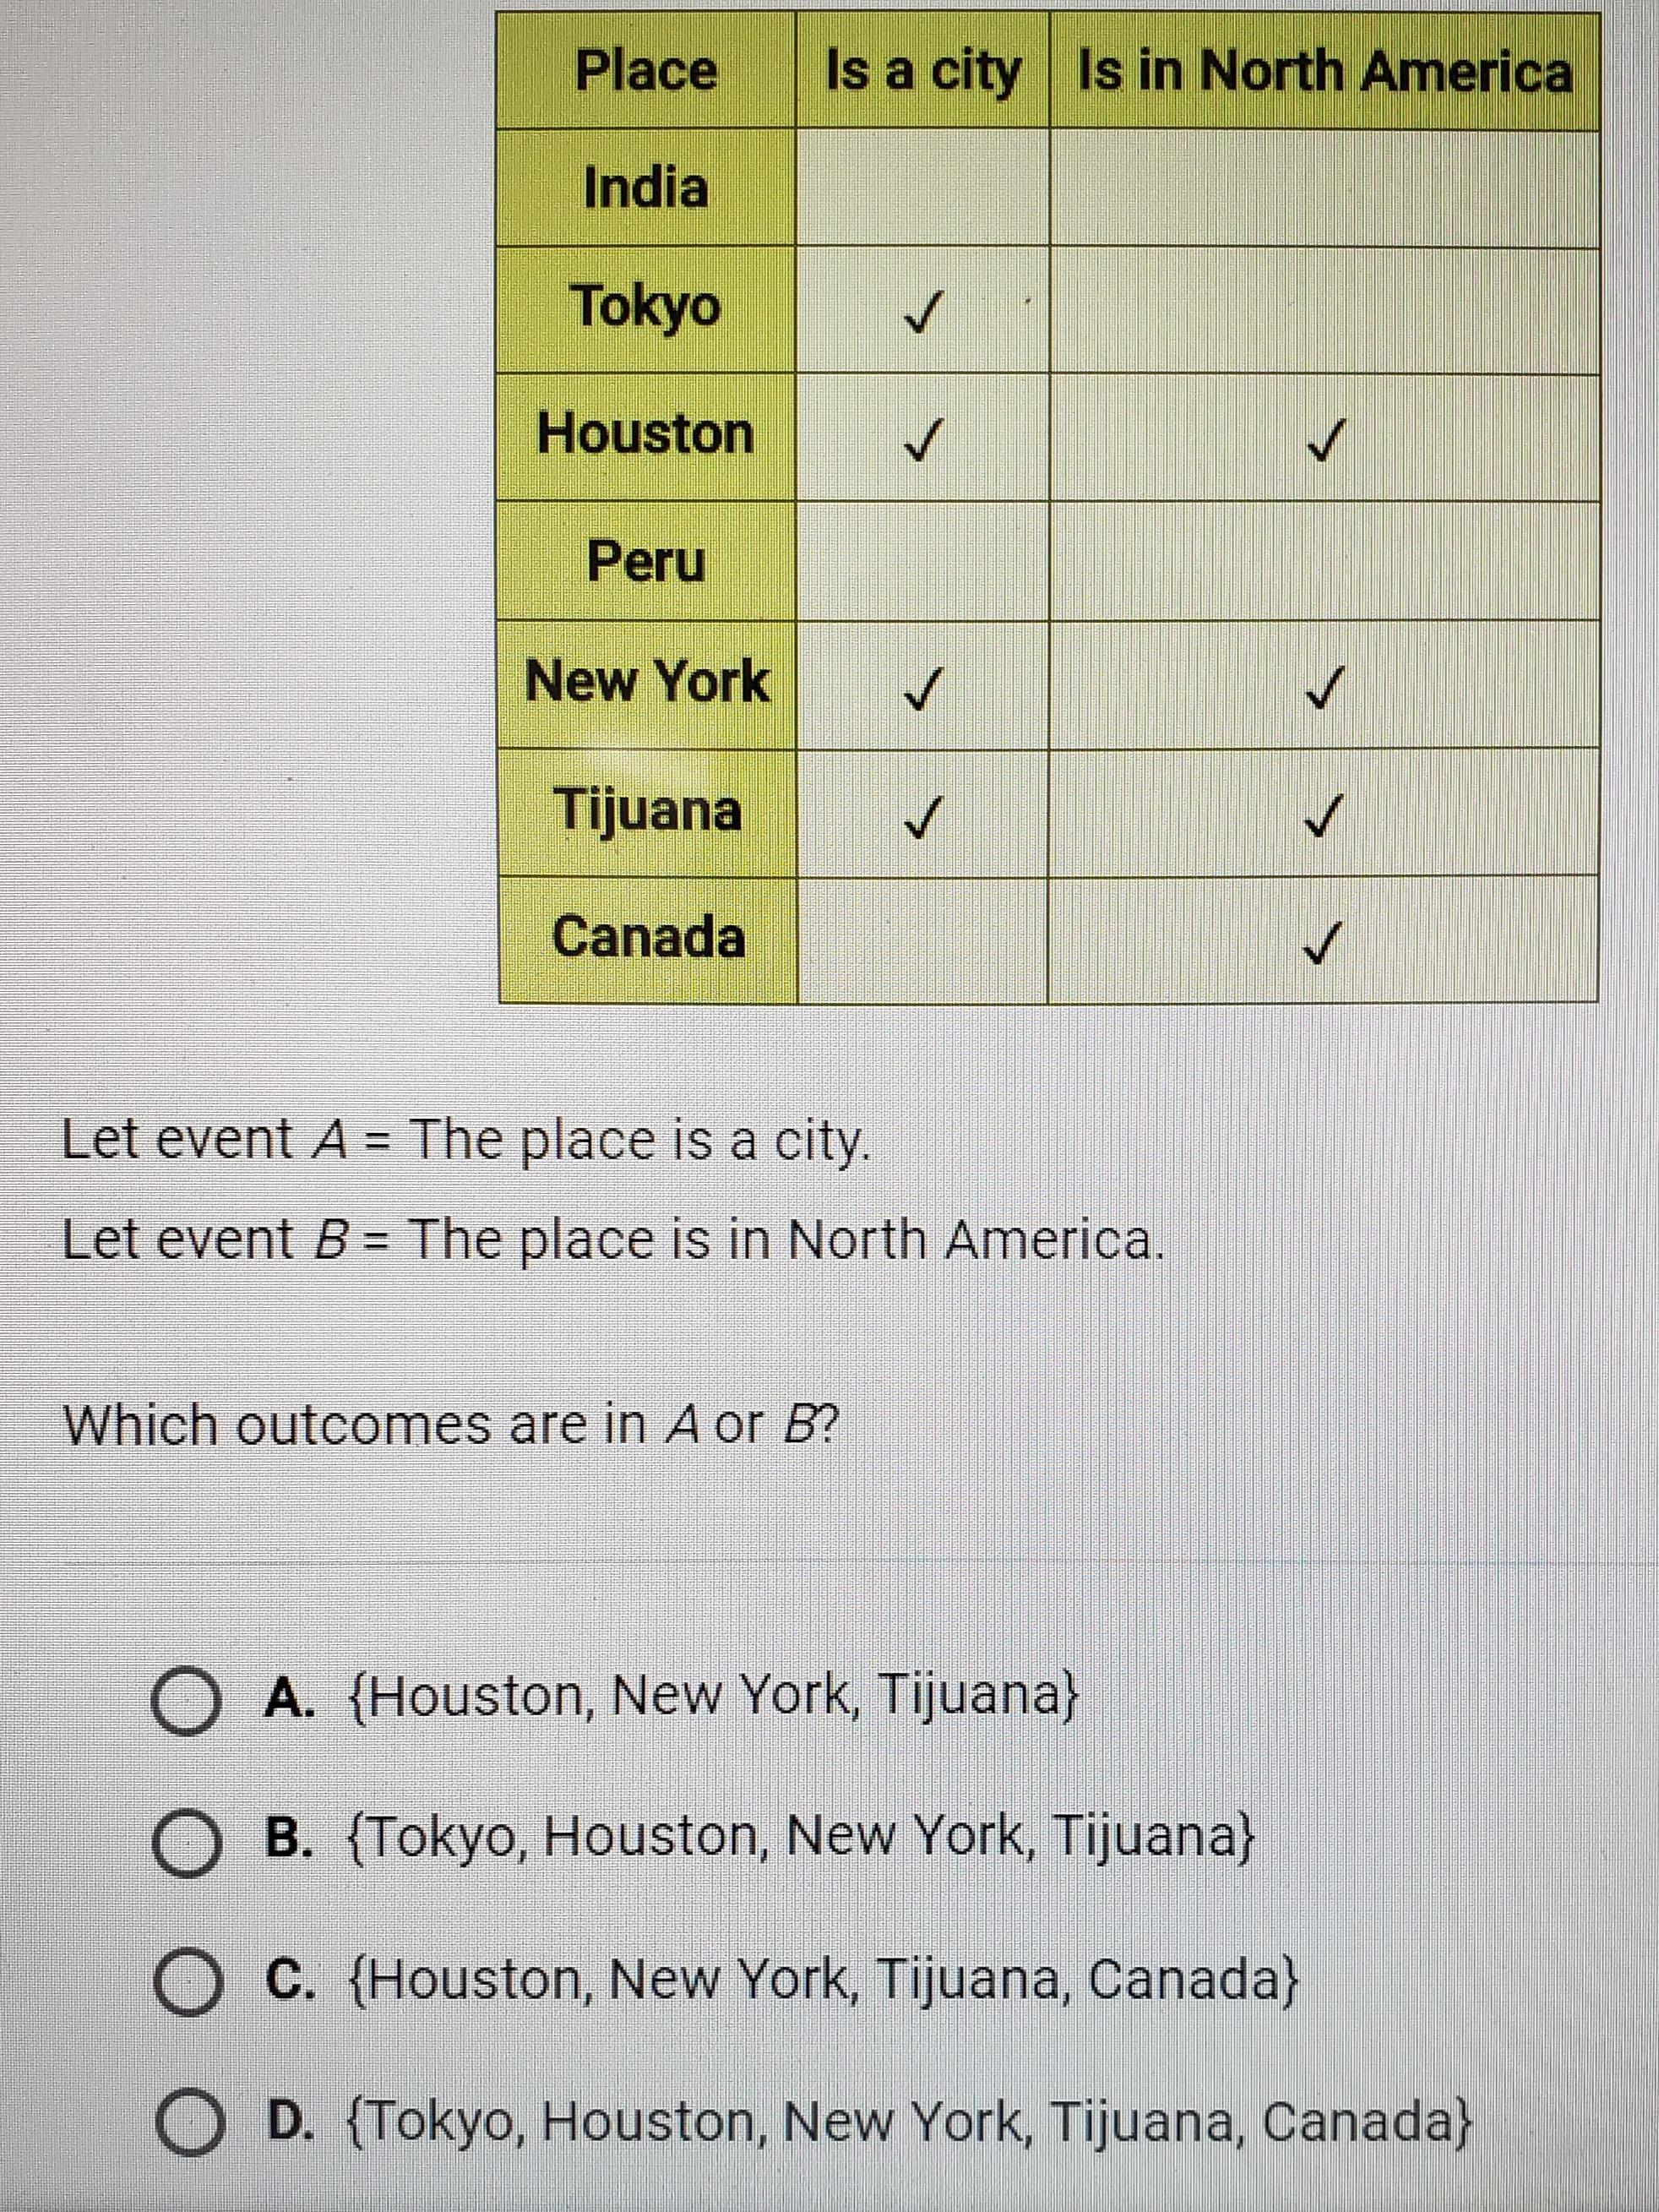The image size is (1659, 2212).
Task: Select the radio button for option B
Action: (186, 1842)
